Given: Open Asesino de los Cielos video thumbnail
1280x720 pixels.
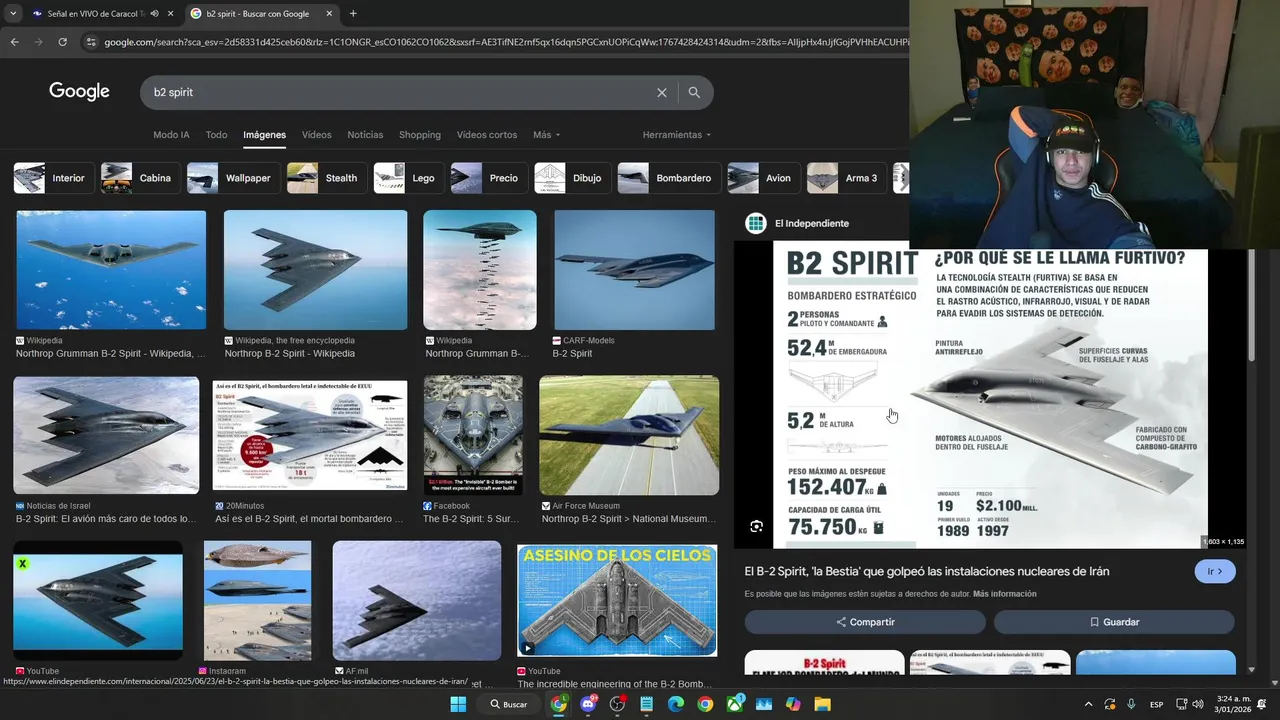Looking at the screenshot, I should (617, 600).
